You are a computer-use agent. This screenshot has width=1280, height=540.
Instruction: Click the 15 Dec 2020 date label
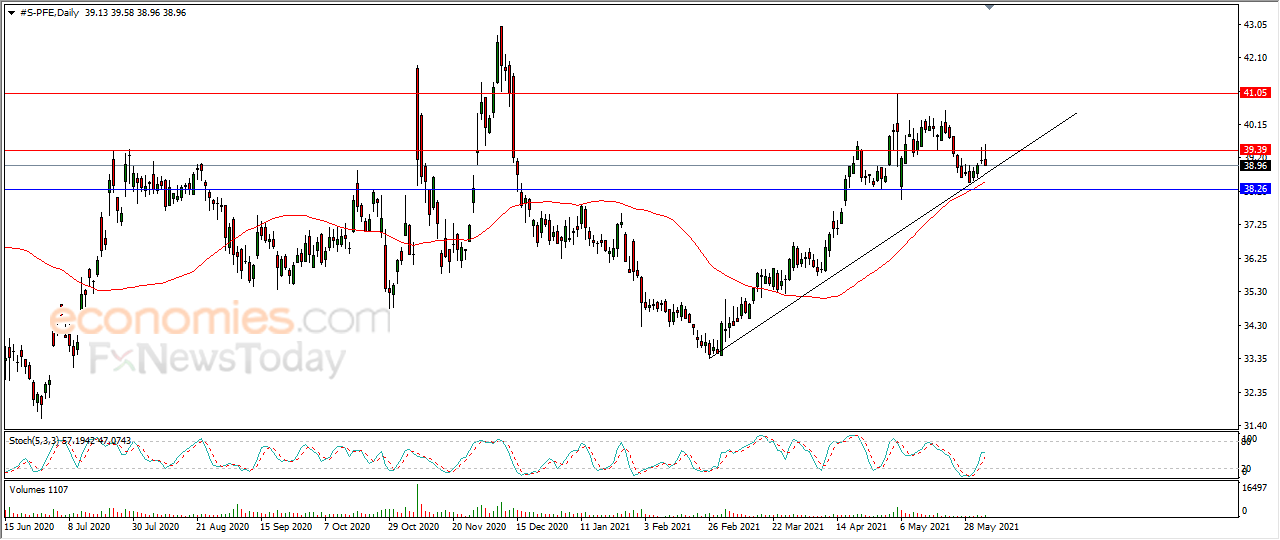coord(543,525)
